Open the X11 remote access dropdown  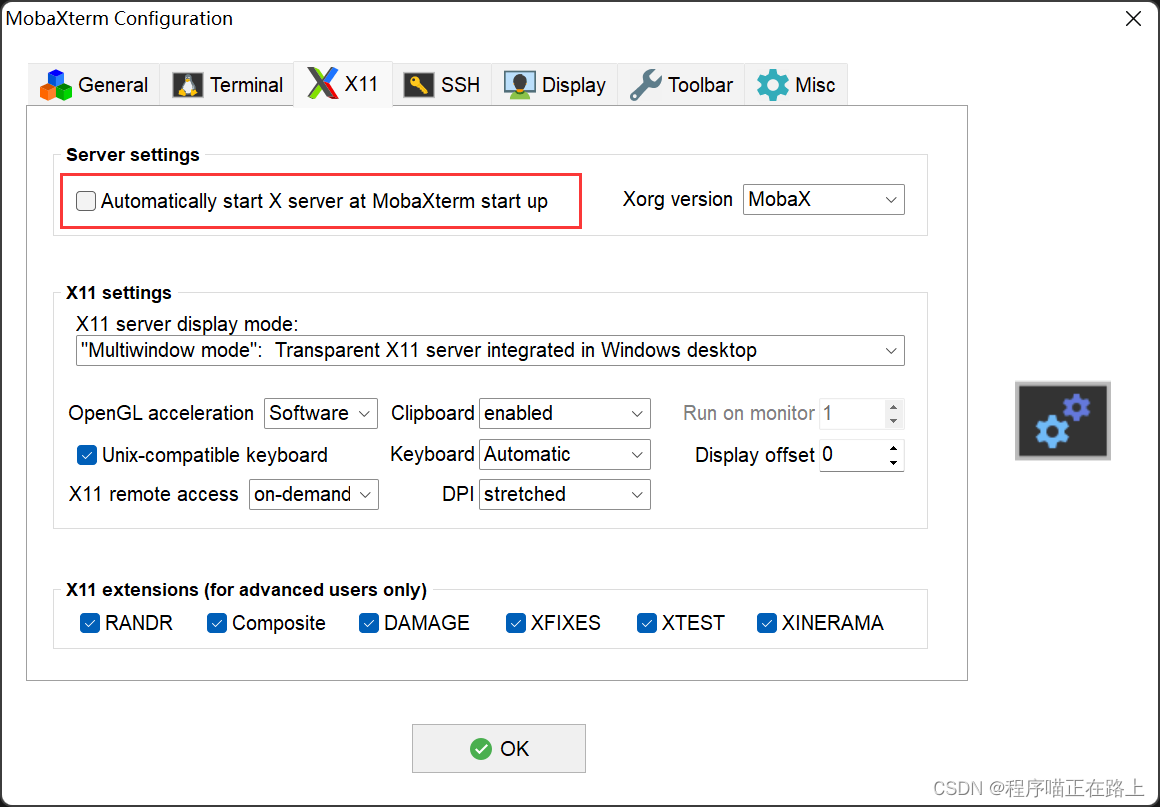point(314,494)
